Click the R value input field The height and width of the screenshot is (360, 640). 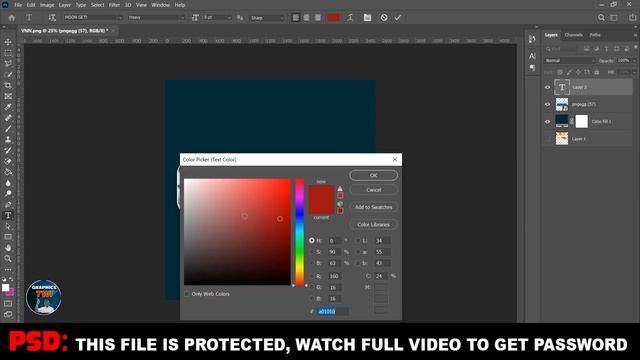point(335,276)
